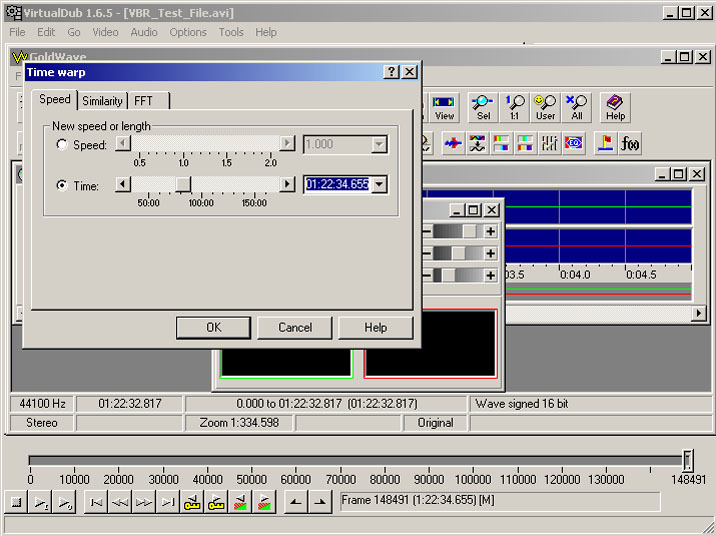Click the Time slider thumb

(x=183, y=184)
